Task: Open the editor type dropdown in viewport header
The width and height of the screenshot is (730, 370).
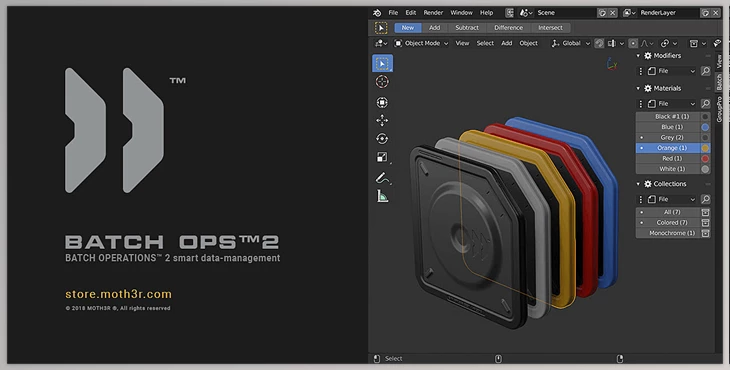Action: [x=381, y=43]
